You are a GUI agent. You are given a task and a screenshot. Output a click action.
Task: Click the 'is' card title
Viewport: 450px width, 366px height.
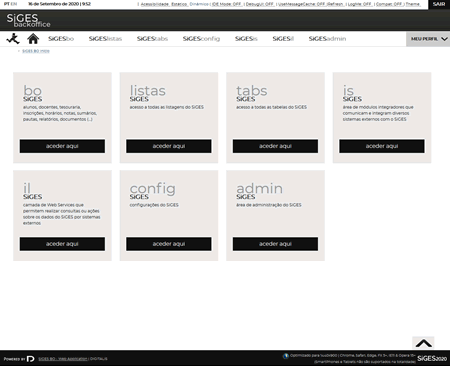(x=348, y=91)
